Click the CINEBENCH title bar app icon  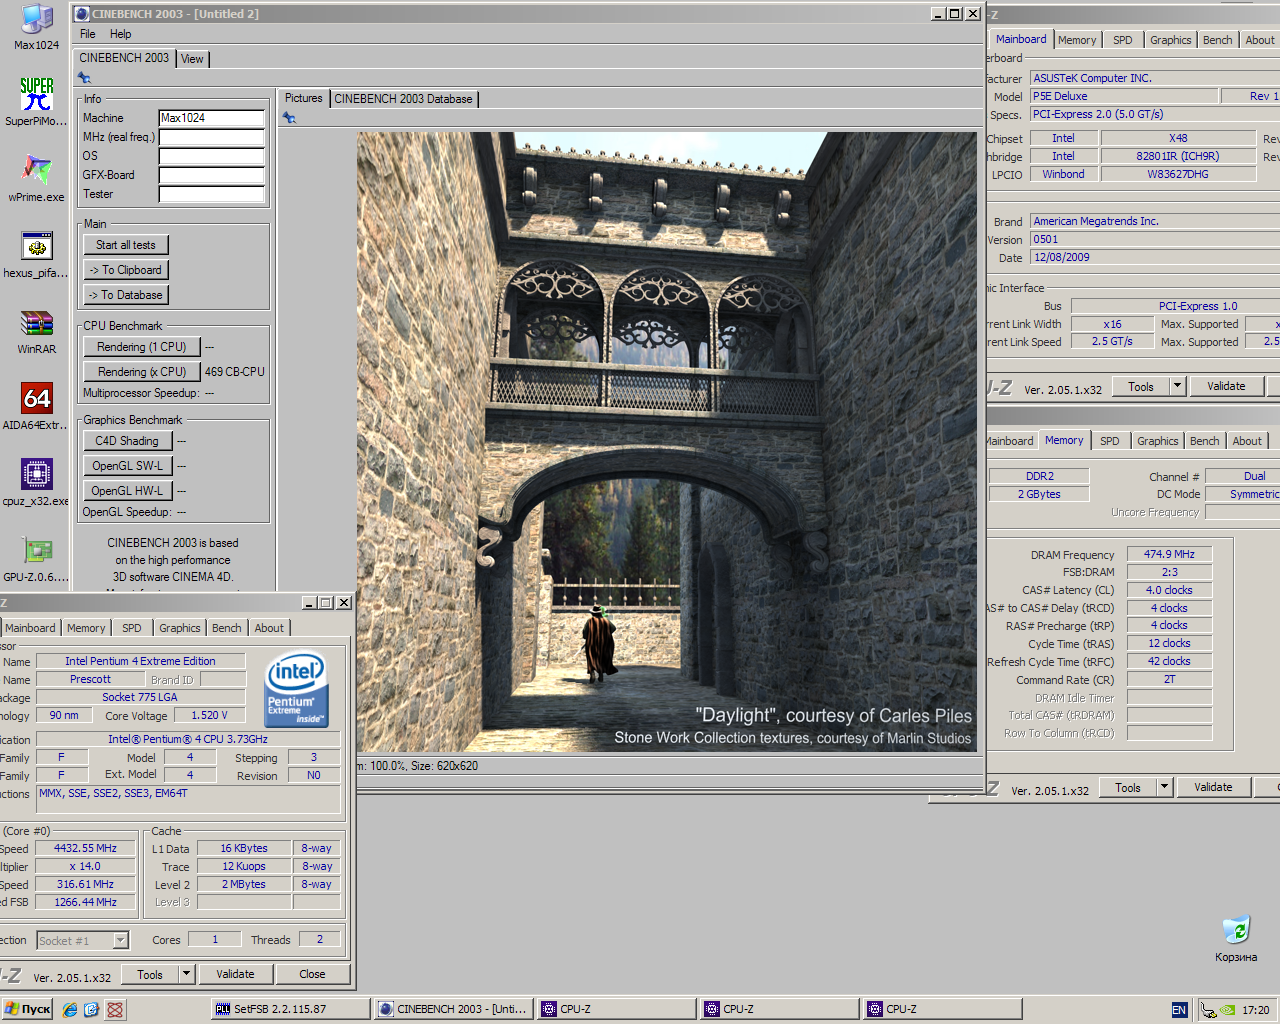tap(82, 13)
